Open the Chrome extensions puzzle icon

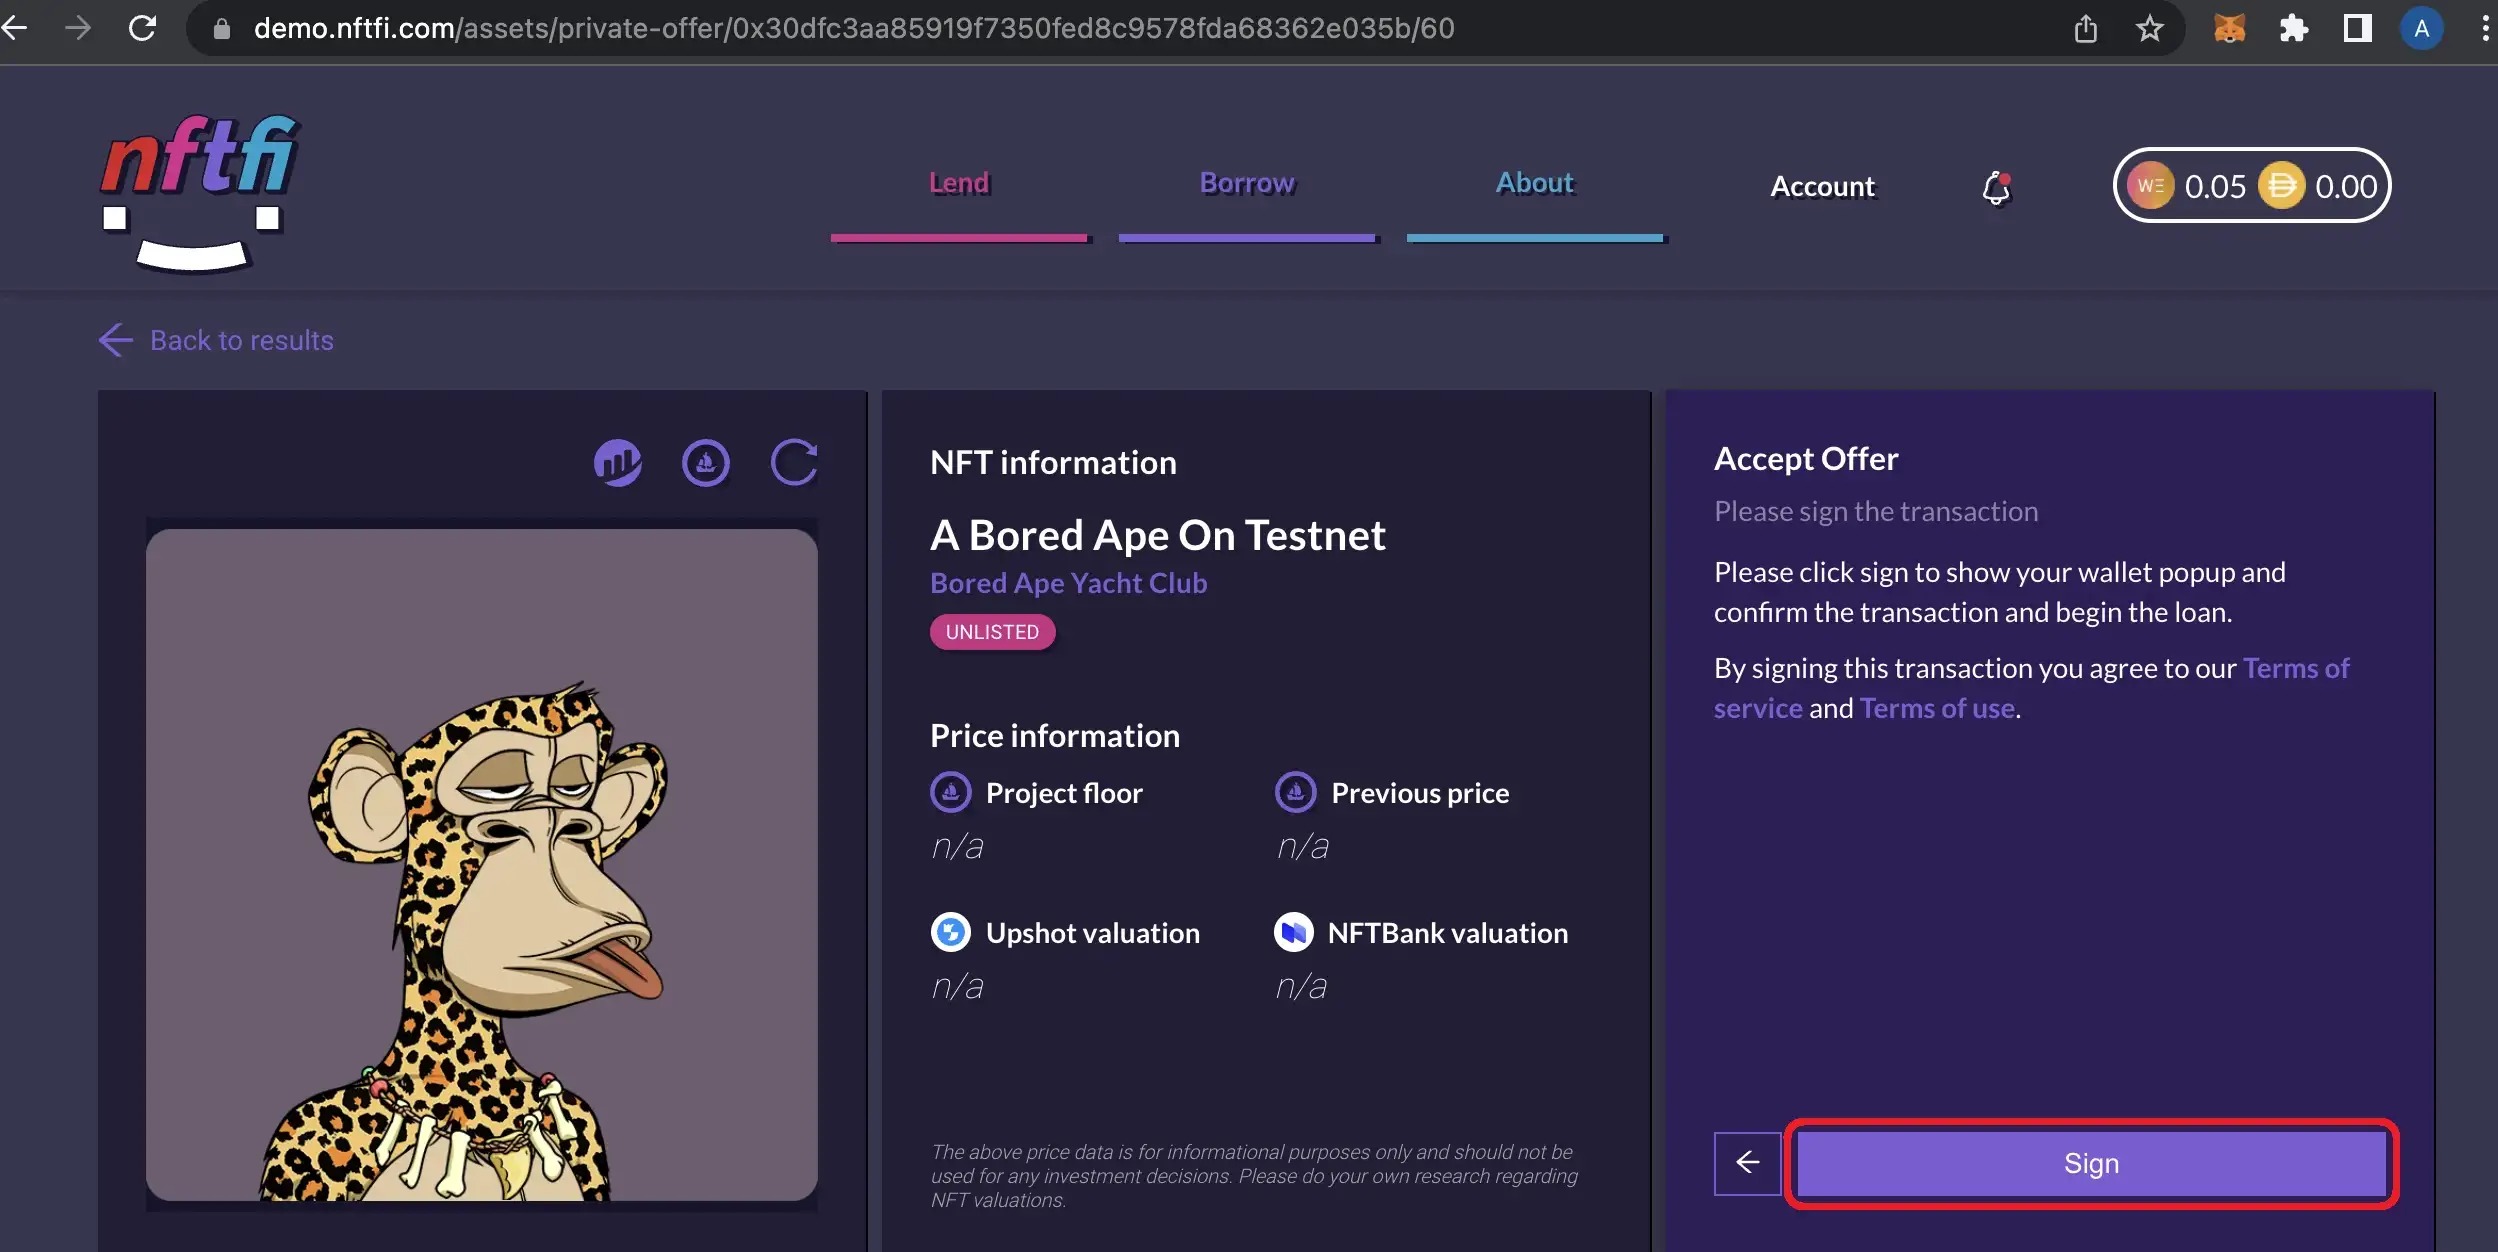coord(2294,27)
